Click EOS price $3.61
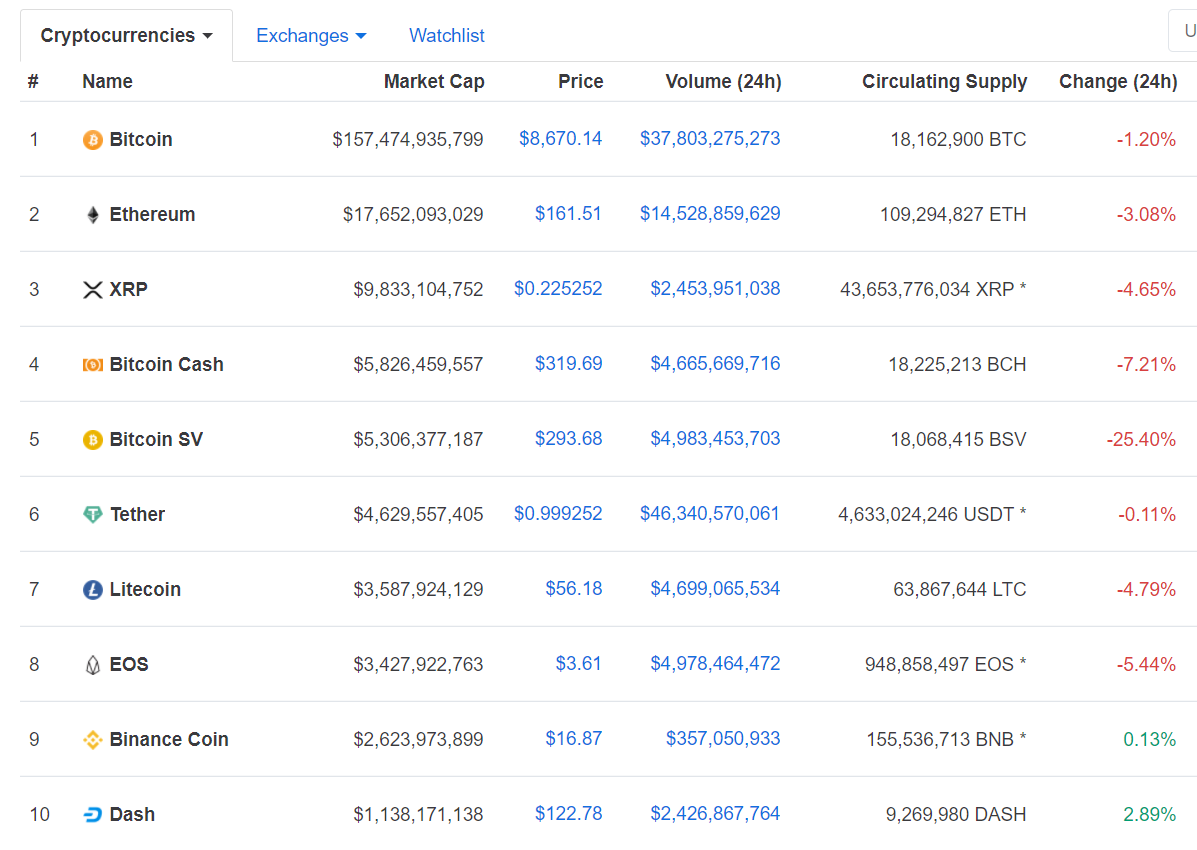1197x850 pixels. [579, 664]
